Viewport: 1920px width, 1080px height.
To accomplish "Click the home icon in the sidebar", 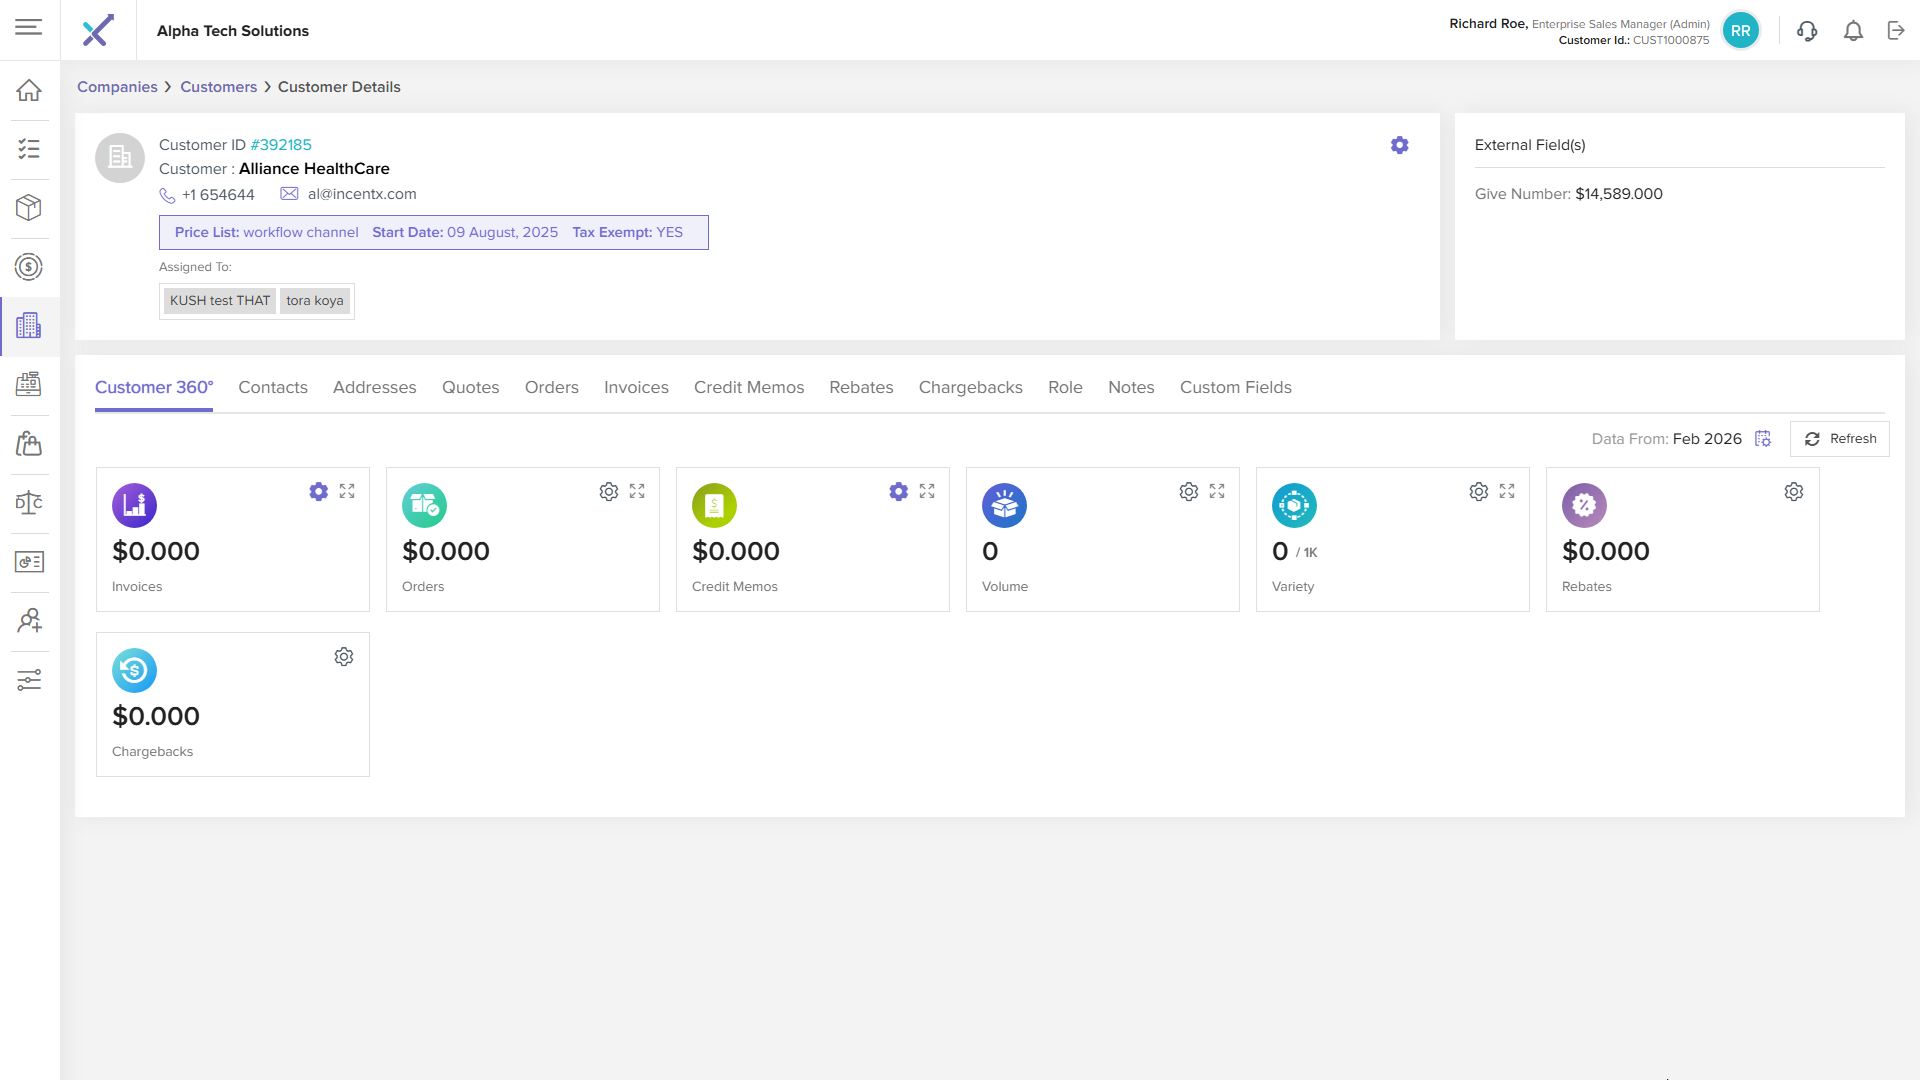I will 29,90.
